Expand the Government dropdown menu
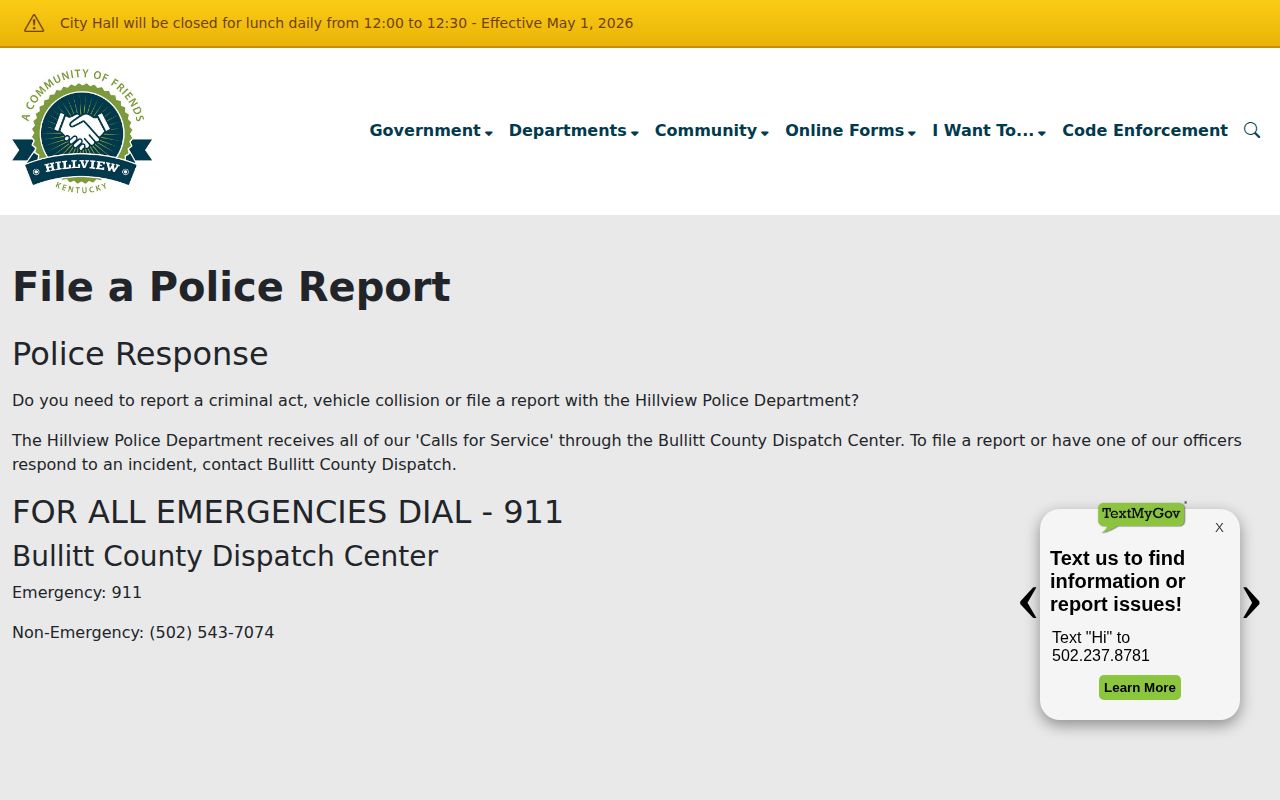Viewport: 1280px width, 800px height. pos(431,130)
